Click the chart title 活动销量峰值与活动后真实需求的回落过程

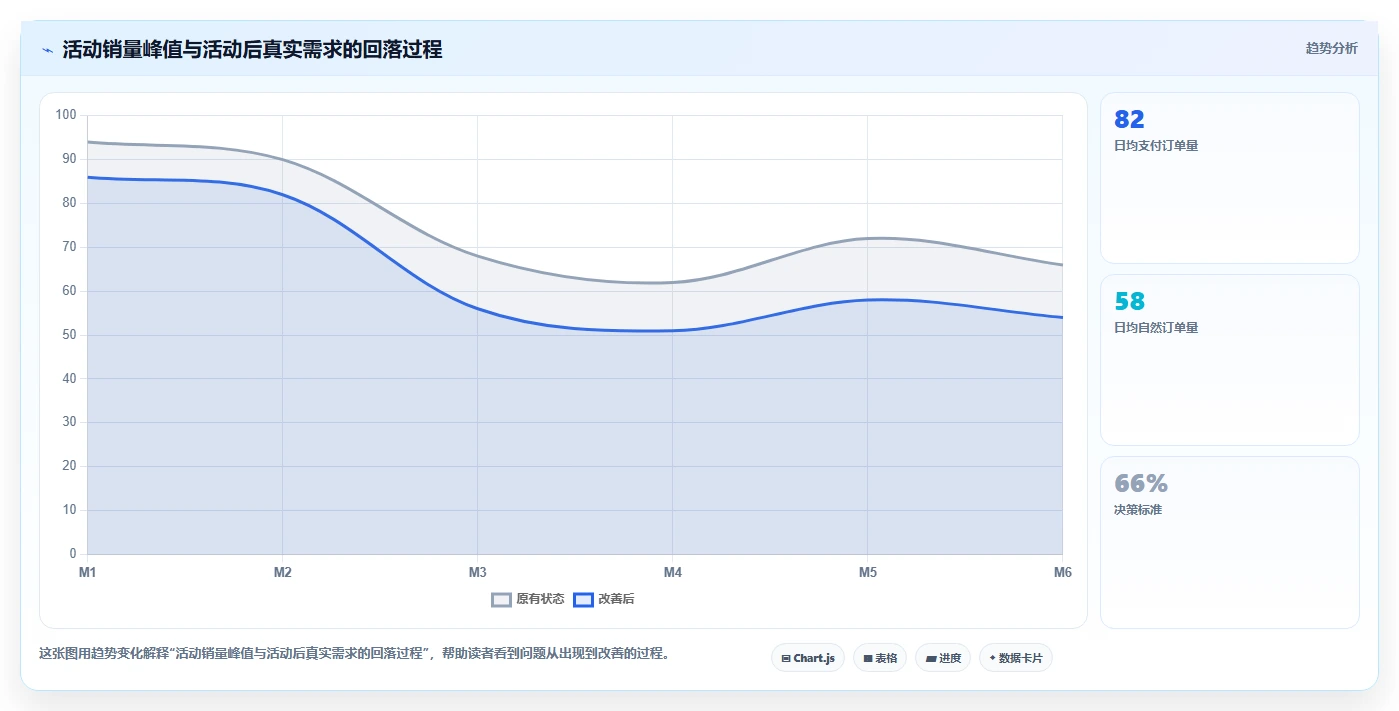coord(252,49)
